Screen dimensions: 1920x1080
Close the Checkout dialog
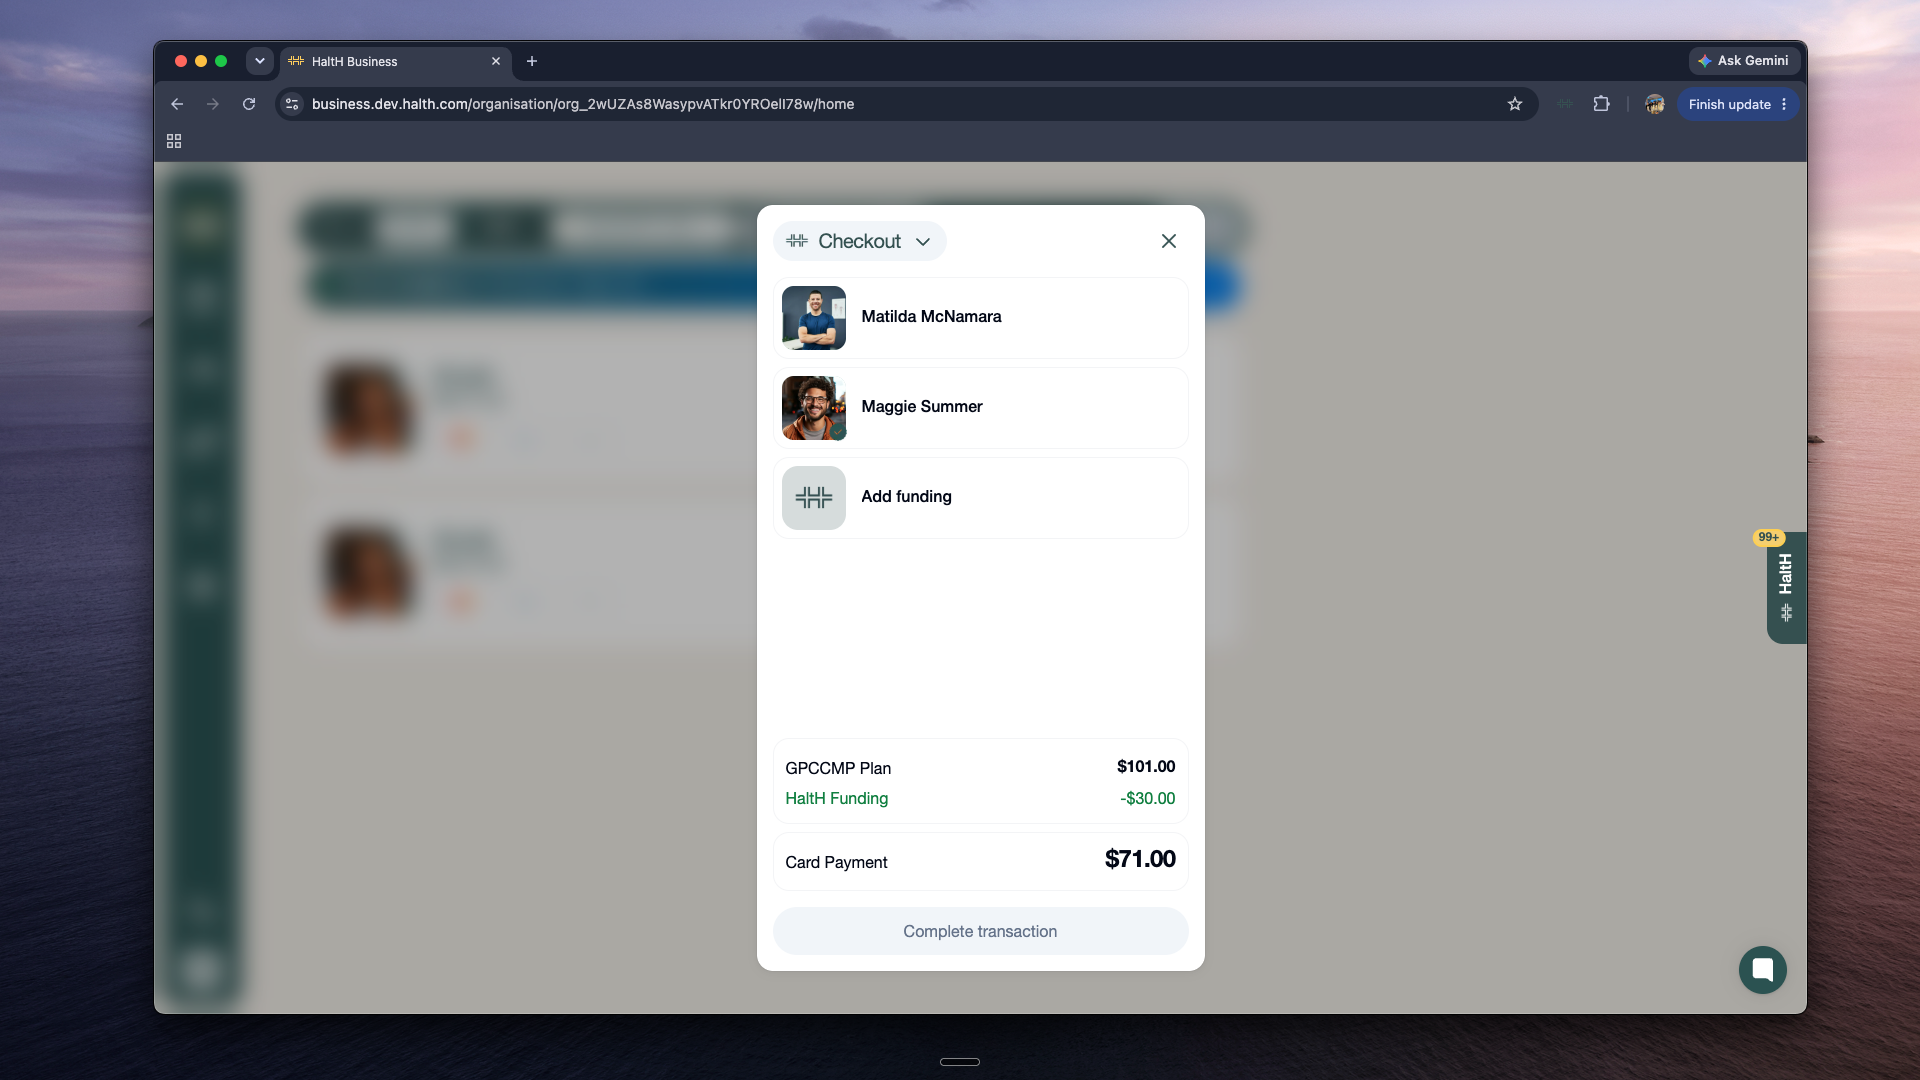[x=1168, y=241]
